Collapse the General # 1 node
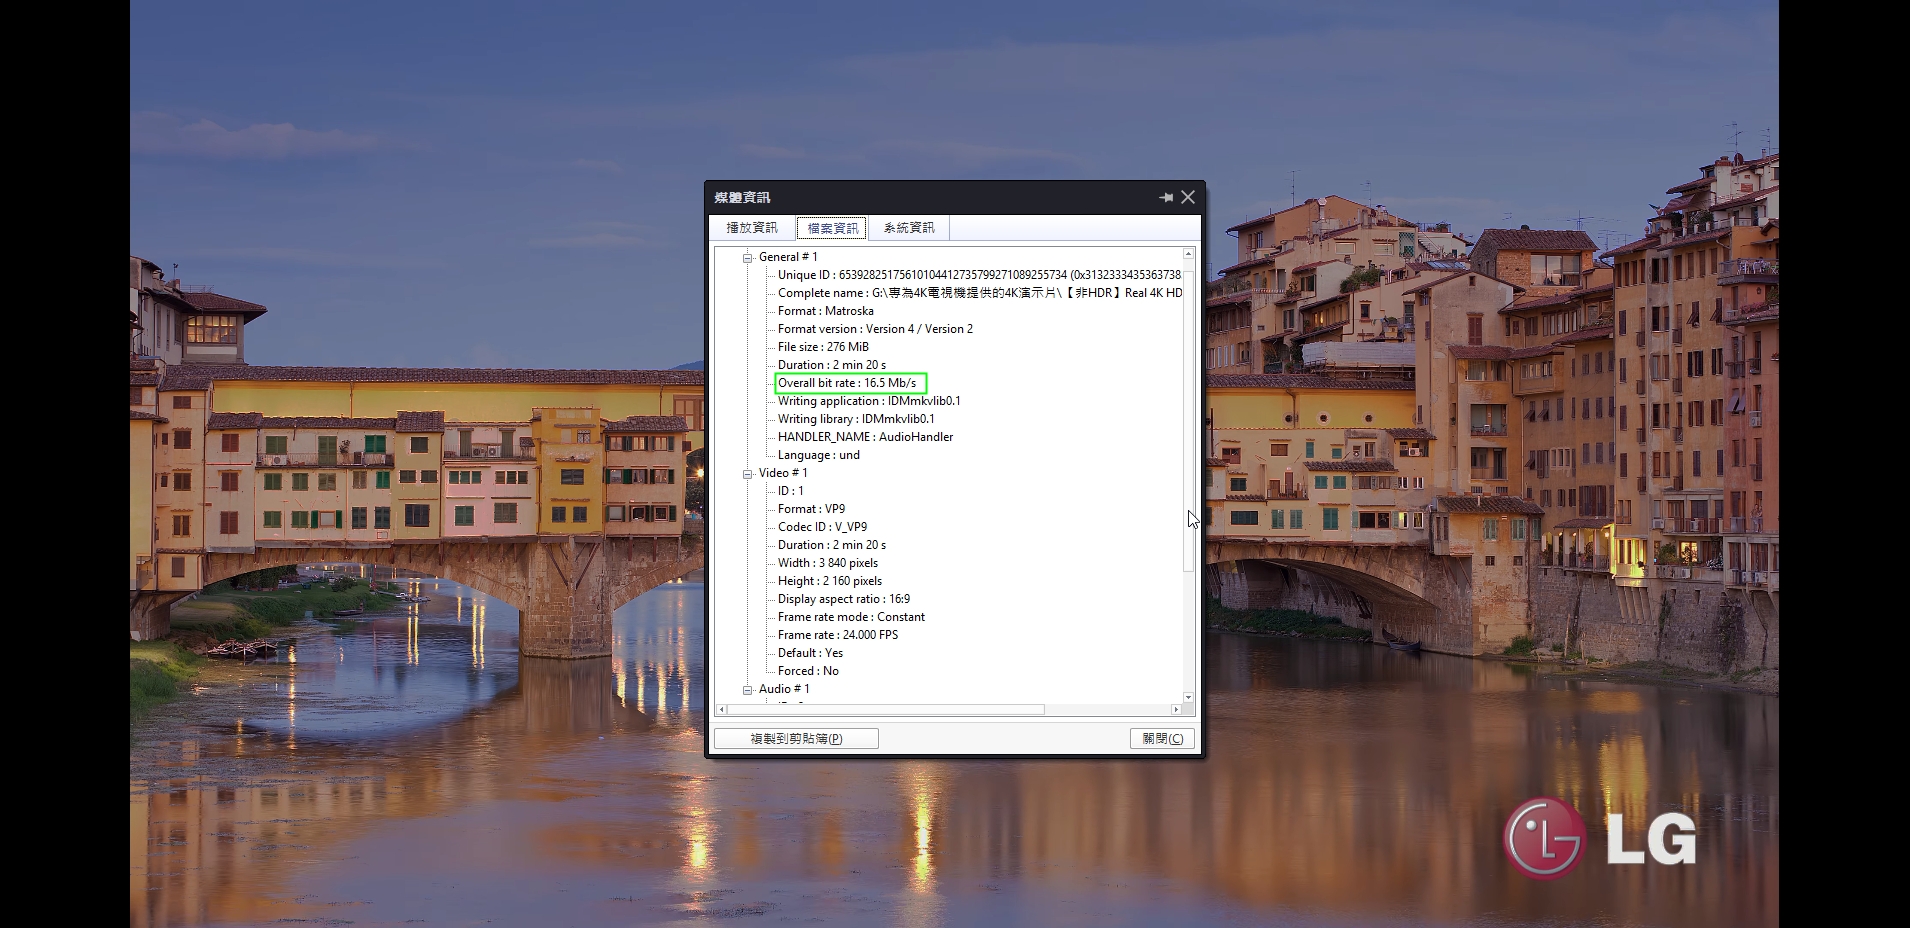The width and height of the screenshot is (1910, 928). pyautogui.click(x=747, y=257)
